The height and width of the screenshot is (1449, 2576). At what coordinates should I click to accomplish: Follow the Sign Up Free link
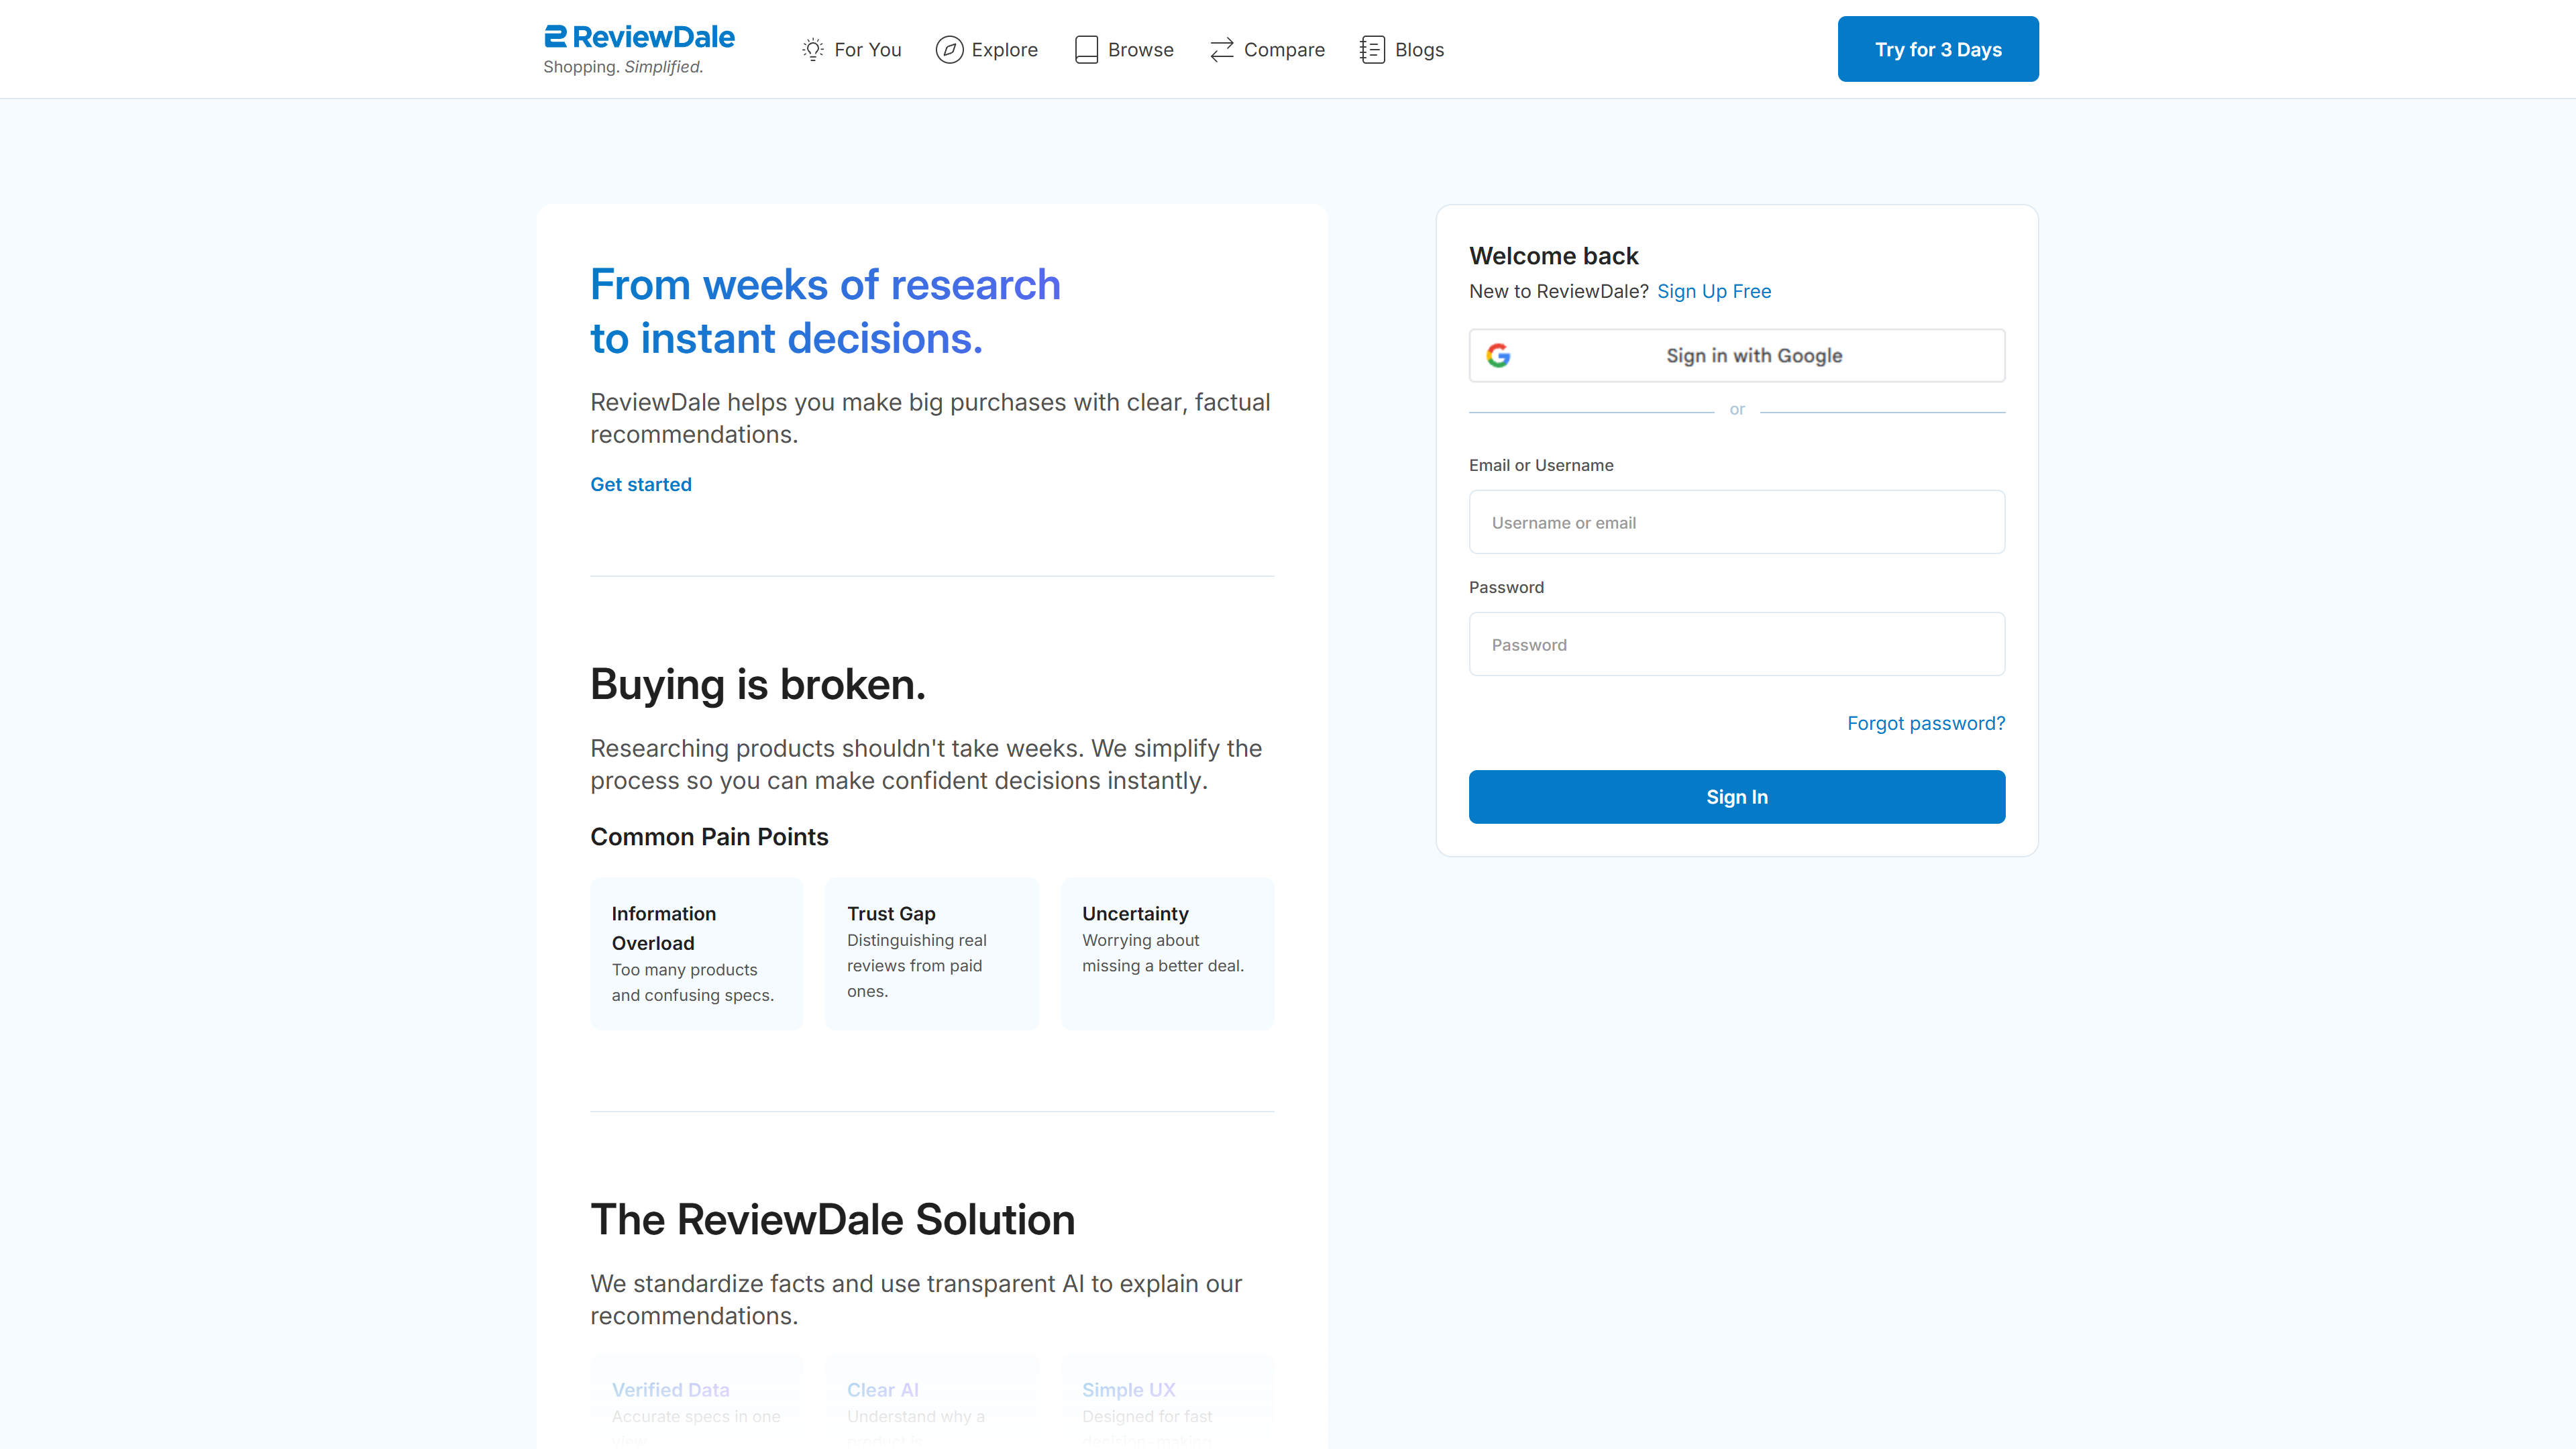(x=1714, y=291)
